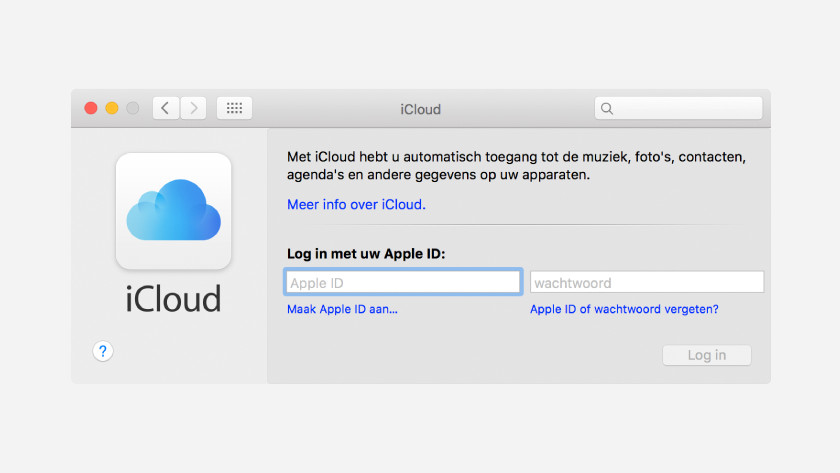Go back with the left chevron button
The image size is (840, 473).
click(x=166, y=108)
